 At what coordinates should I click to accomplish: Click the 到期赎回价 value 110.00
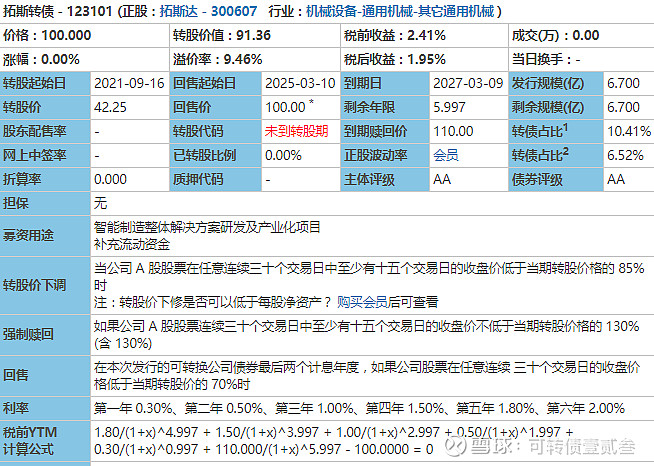(x=453, y=132)
